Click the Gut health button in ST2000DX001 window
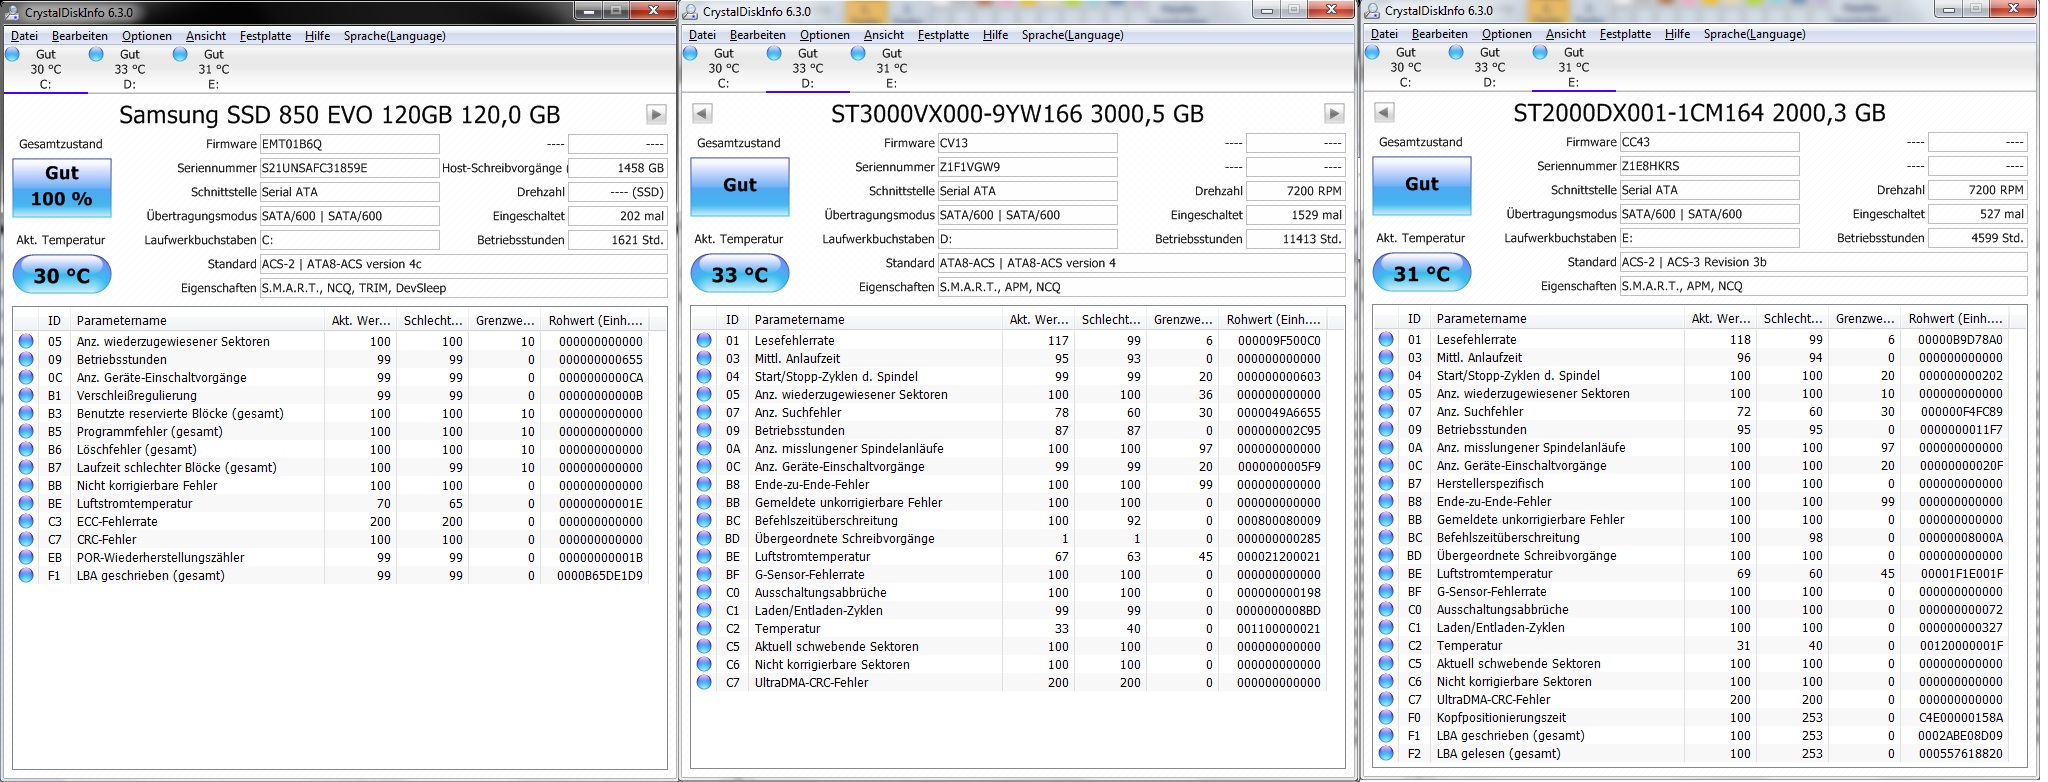This screenshot has width=2048, height=782. click(1422, 185)
